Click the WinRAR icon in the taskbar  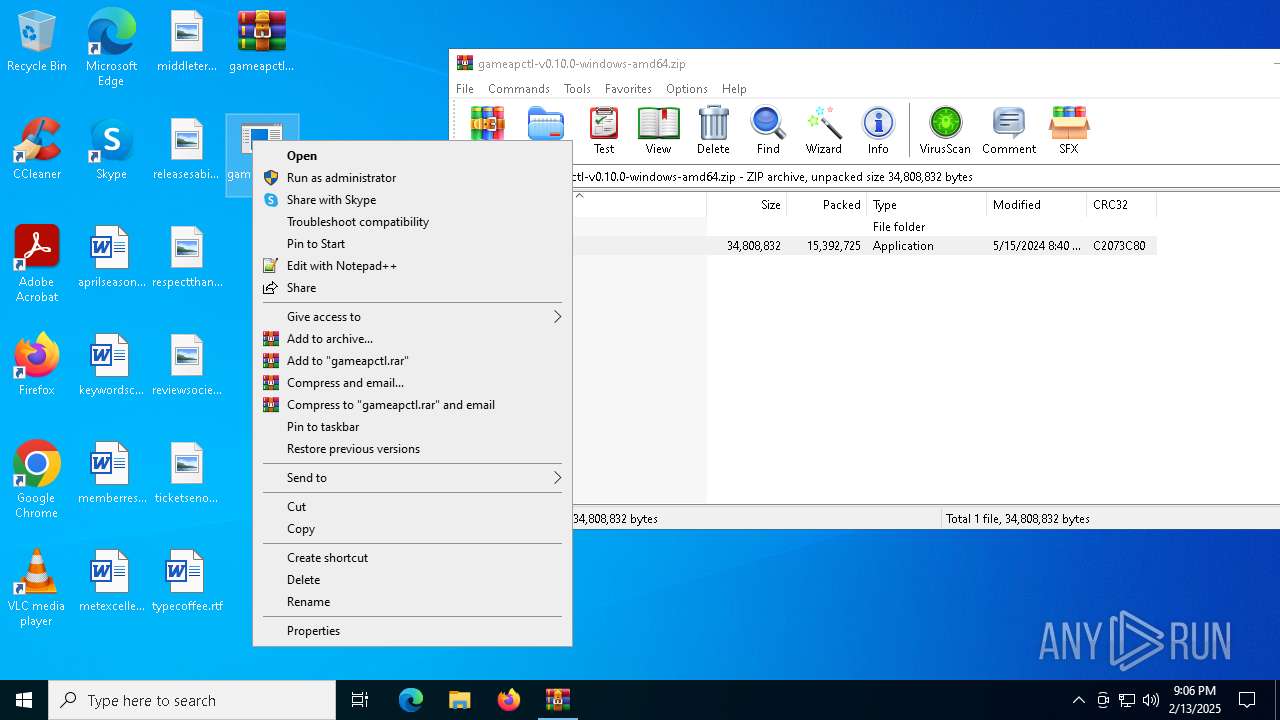[x=558, y=700]
